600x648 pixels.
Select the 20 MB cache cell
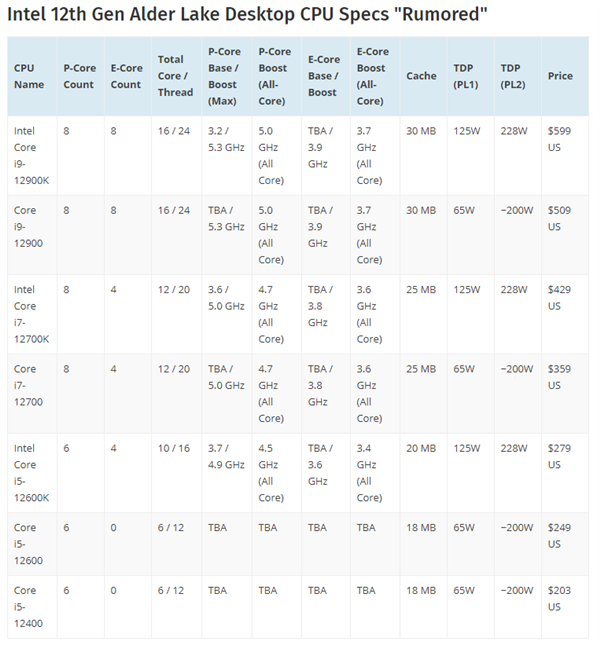coord(421,448)
